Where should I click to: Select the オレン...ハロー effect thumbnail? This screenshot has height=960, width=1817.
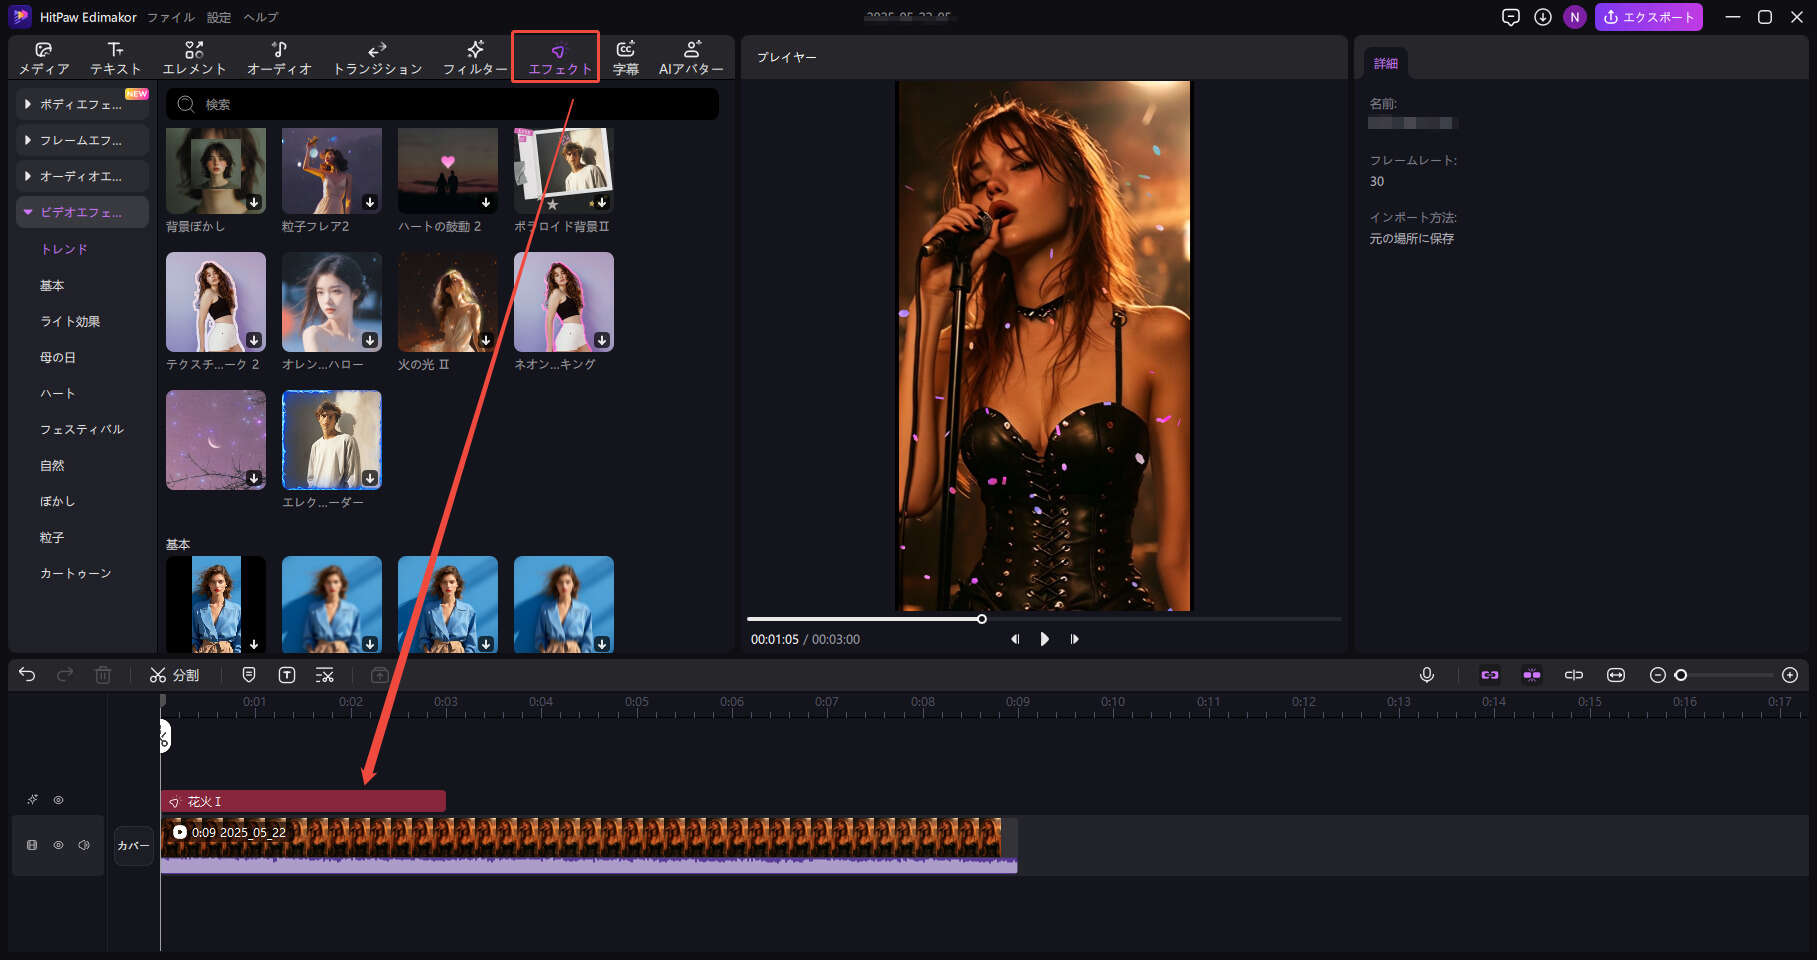(332, 302)
